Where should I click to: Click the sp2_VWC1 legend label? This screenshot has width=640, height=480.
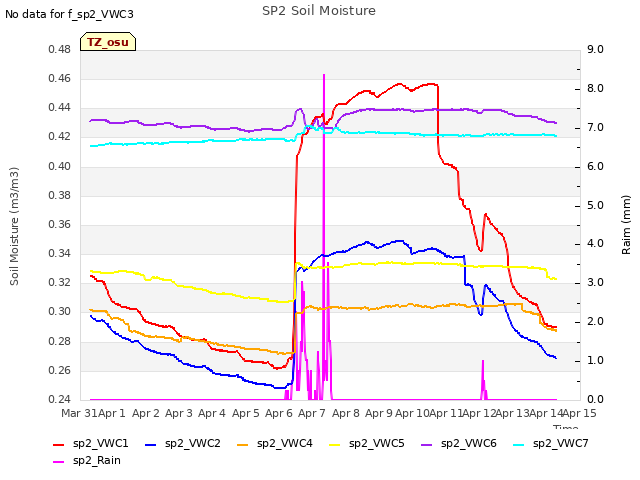click(100, 444)
